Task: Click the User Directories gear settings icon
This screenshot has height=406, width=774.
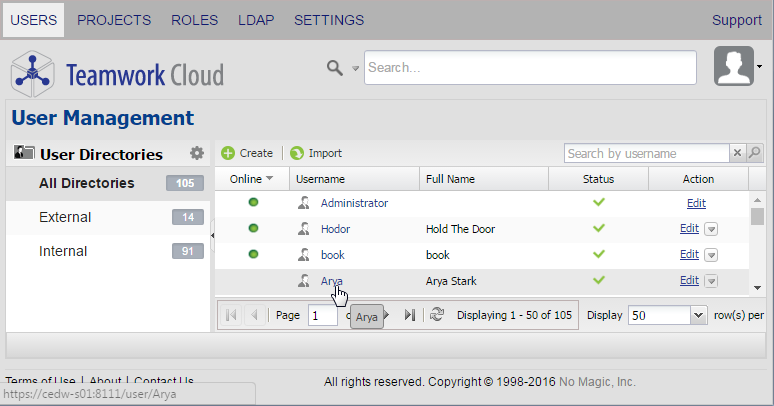Action: tap(197, 153)
